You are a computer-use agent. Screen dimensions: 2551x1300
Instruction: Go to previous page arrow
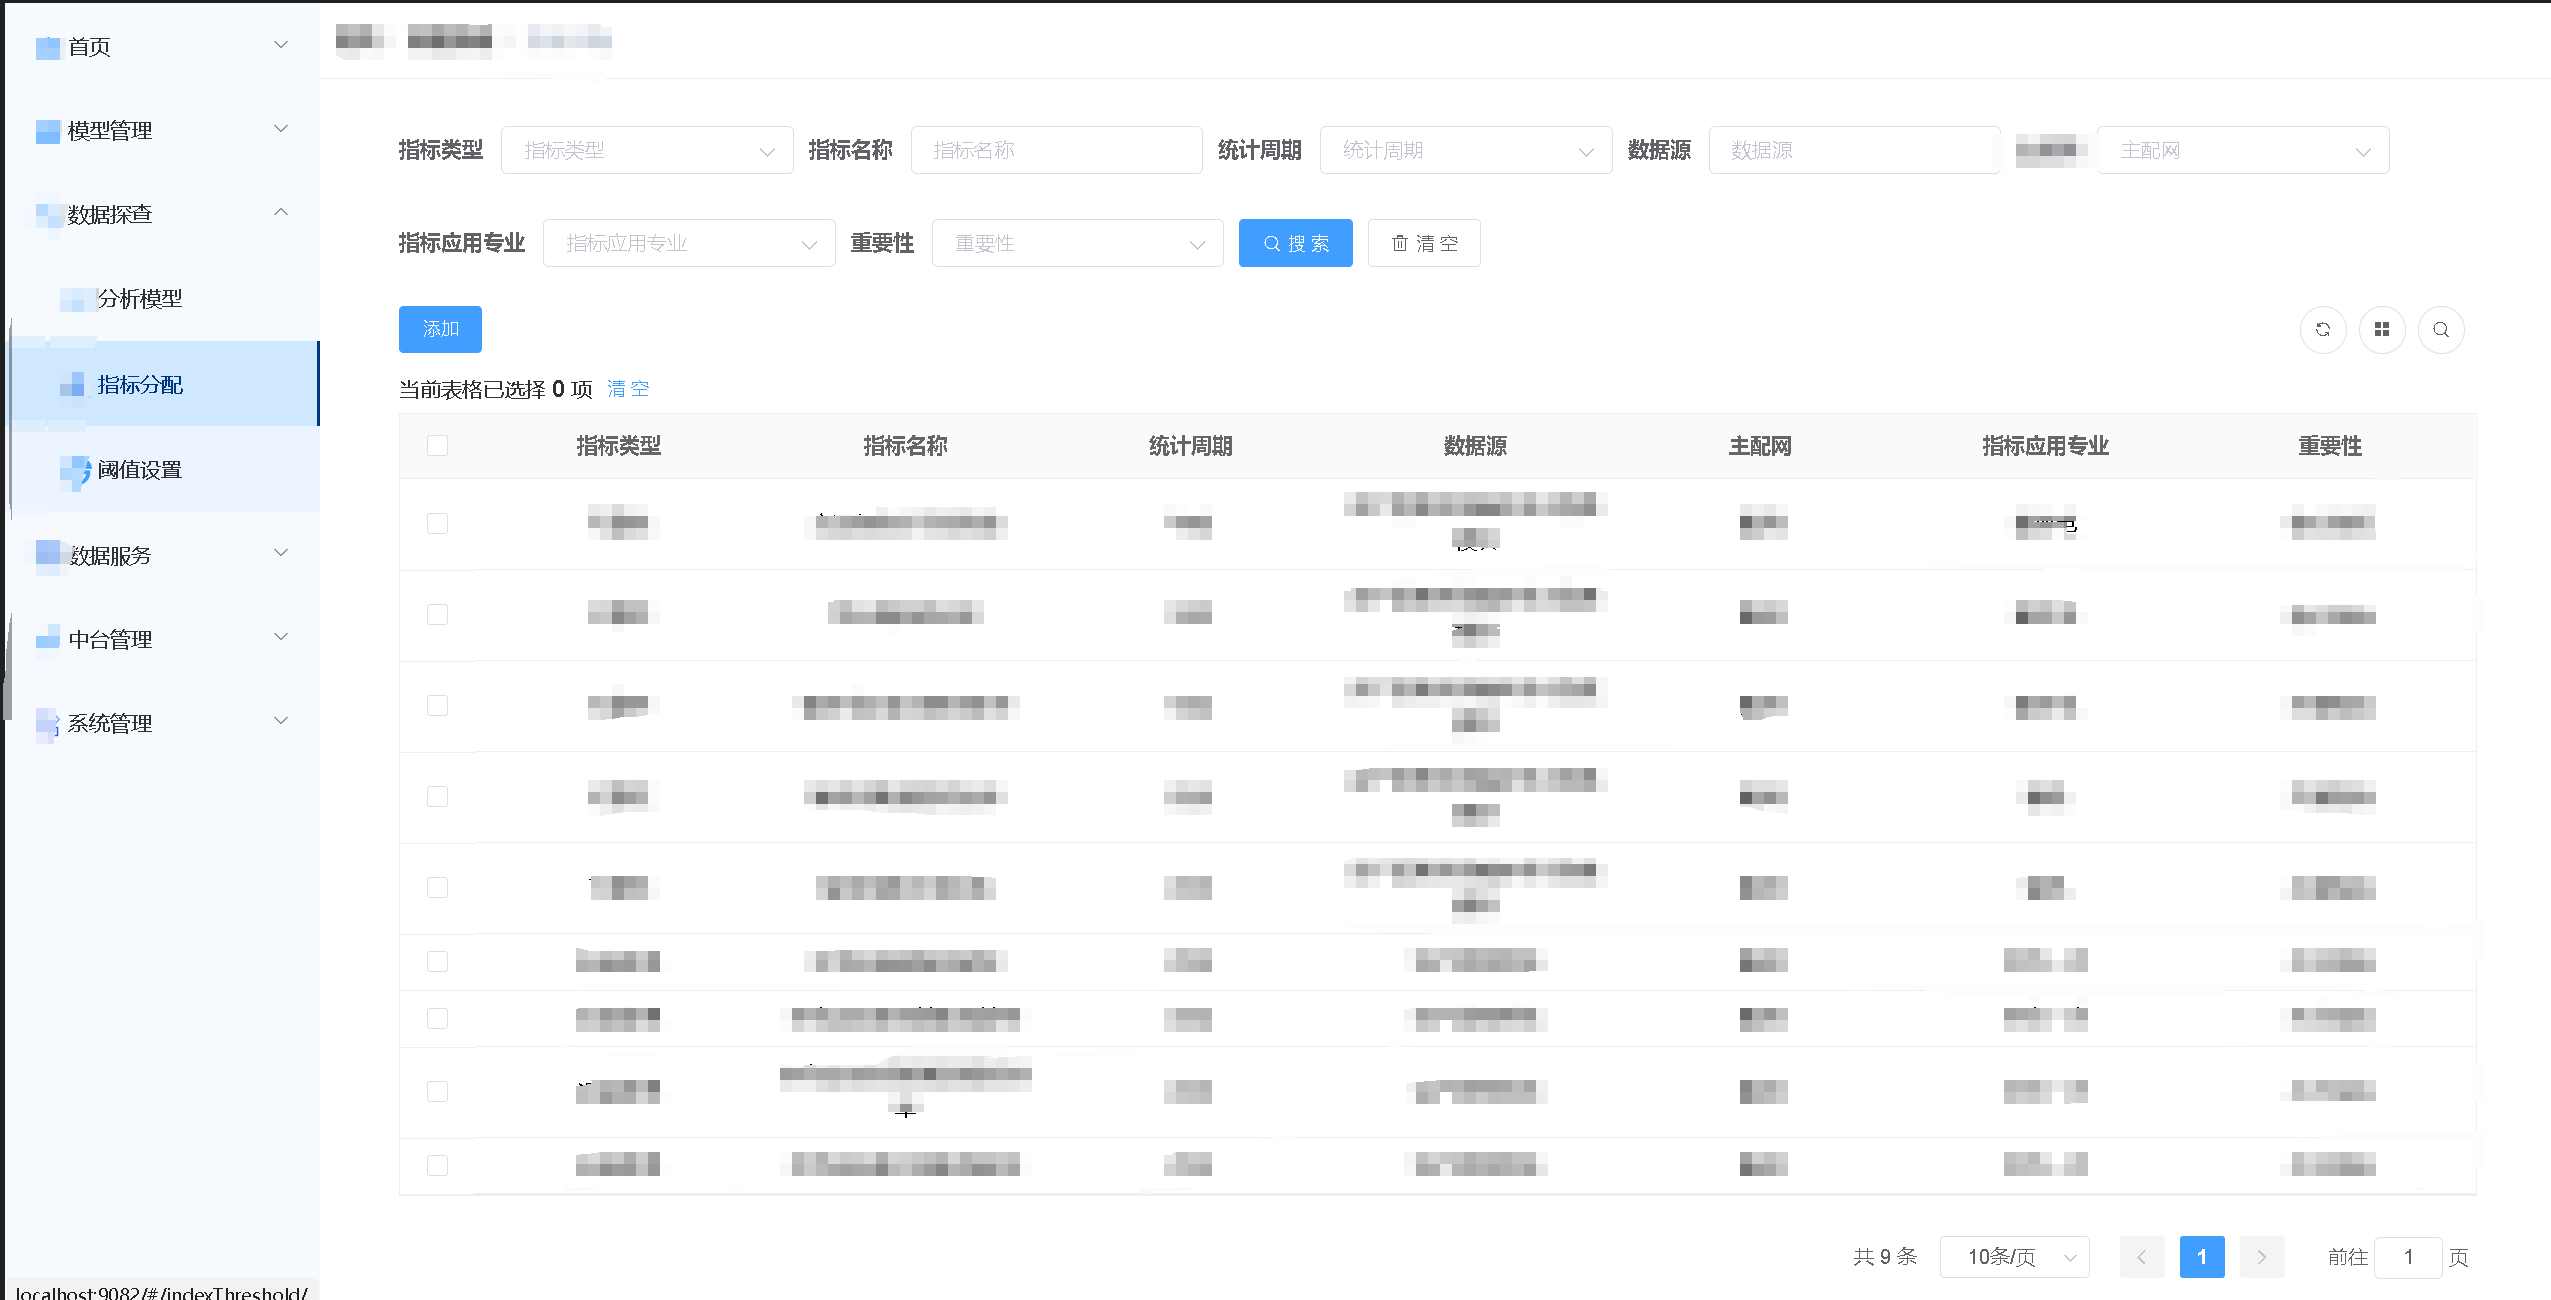pos(2142,1257)
